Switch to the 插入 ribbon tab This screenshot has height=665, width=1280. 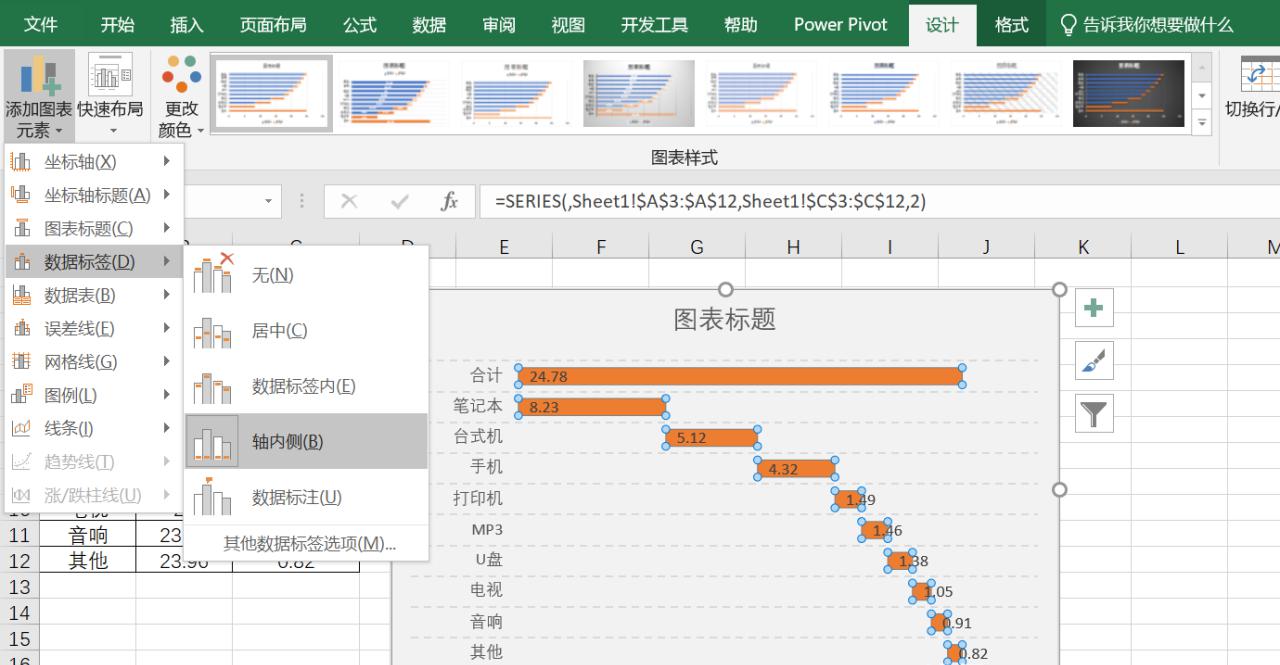[x=187, y=25]
